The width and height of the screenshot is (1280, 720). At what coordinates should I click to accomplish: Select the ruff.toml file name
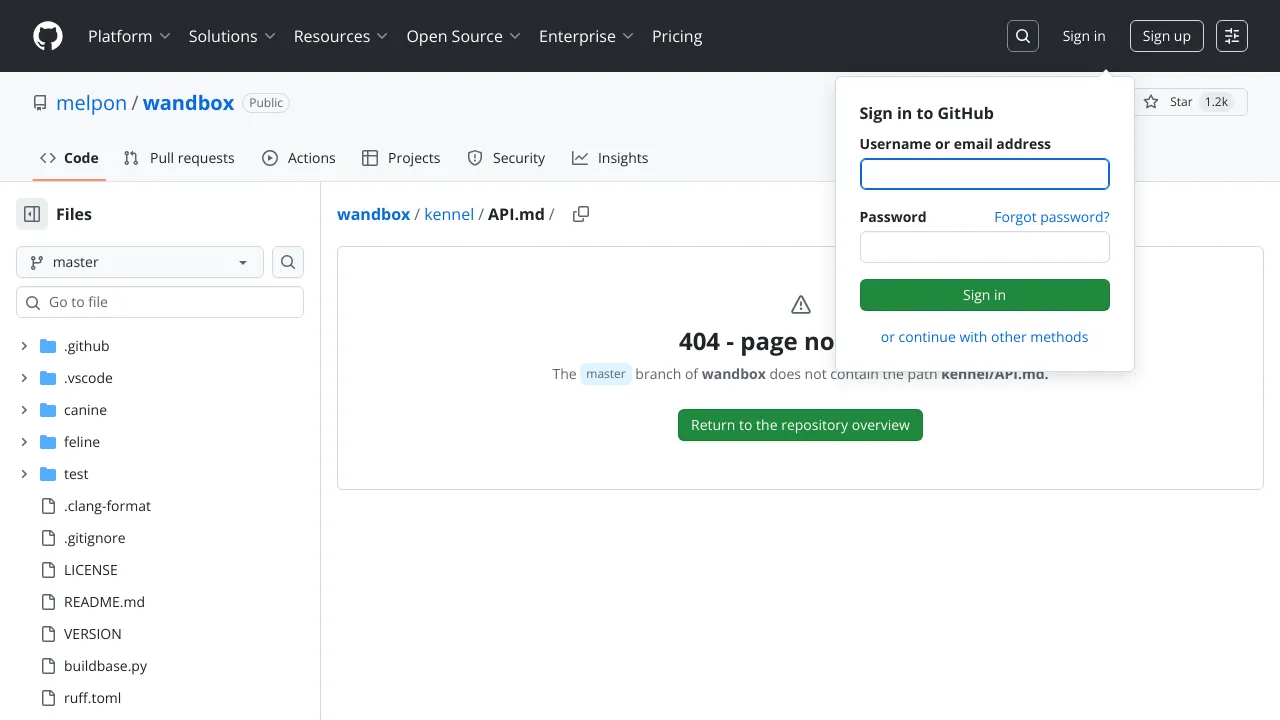(x=92, y=698)
